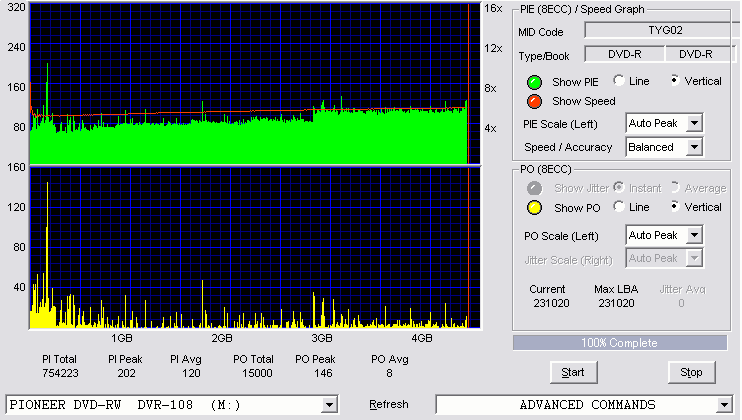Select Vertical mode for PIE graph
This screenshot has width=742, height=420.
675,80
